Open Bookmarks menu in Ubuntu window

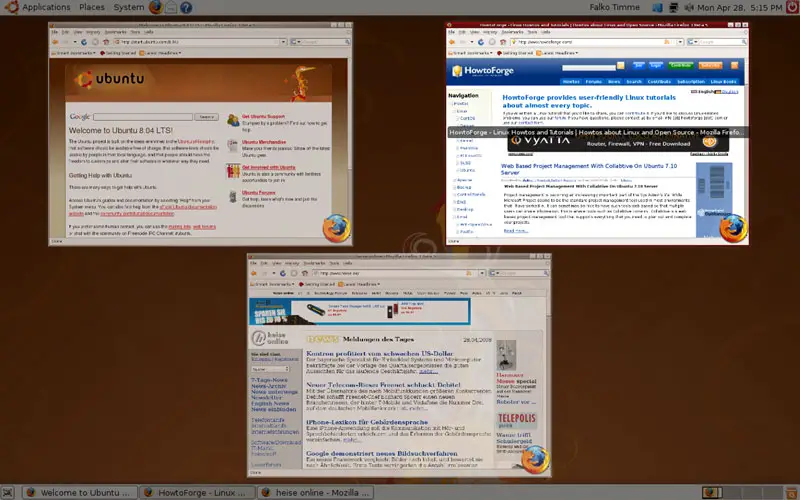pos(115,32)
